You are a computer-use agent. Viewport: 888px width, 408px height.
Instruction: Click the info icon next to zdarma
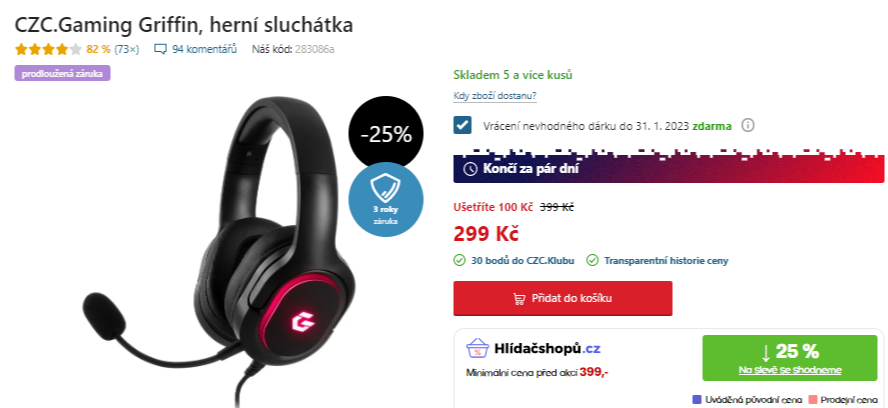pyautogui.click(x=748, y=125)
